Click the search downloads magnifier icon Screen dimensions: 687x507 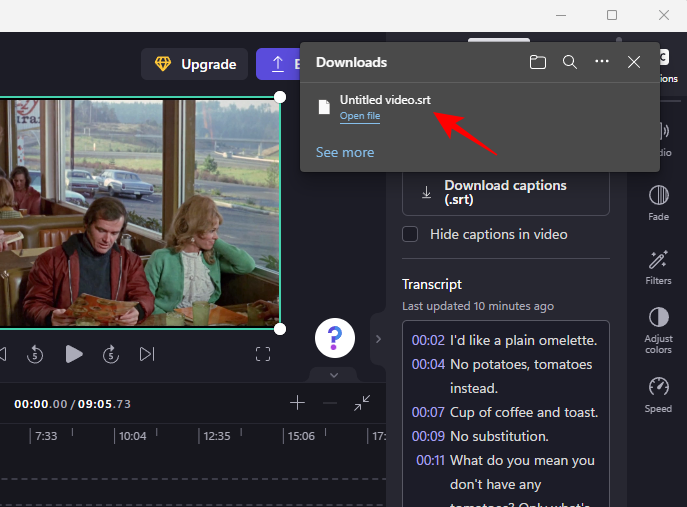point(570,62)
